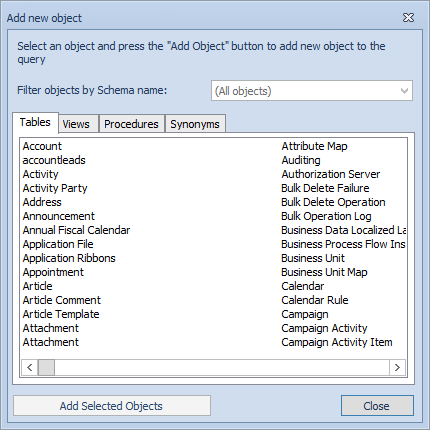Close the Add new object dialog with X
Screen dimensions: 430x430
pyautogui.click(x=408, y=17)
